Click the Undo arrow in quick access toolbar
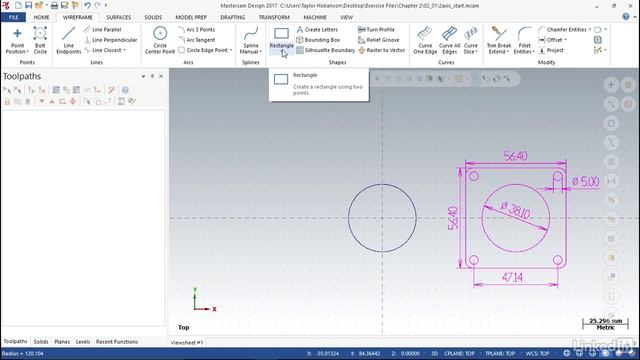This screenshot has width=640, height=360. point(87,5)
